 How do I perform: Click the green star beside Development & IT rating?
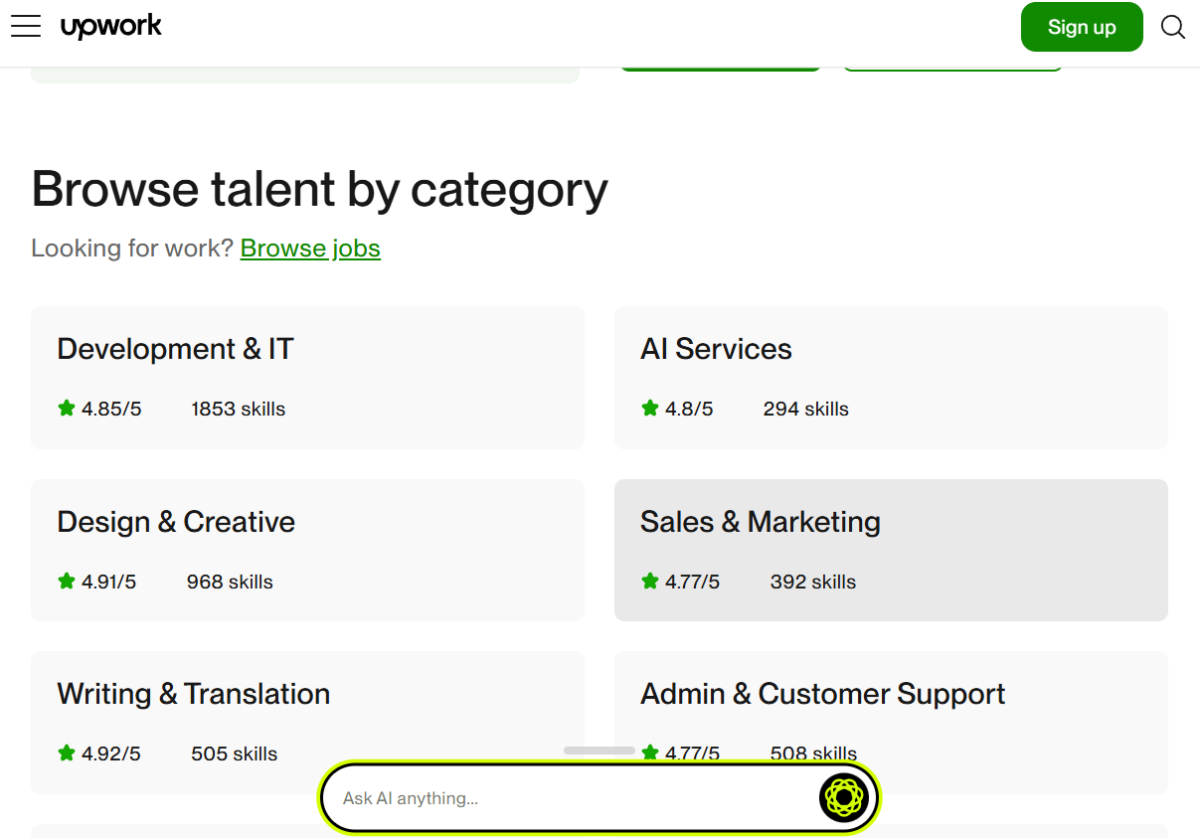(x=66, y=408)
